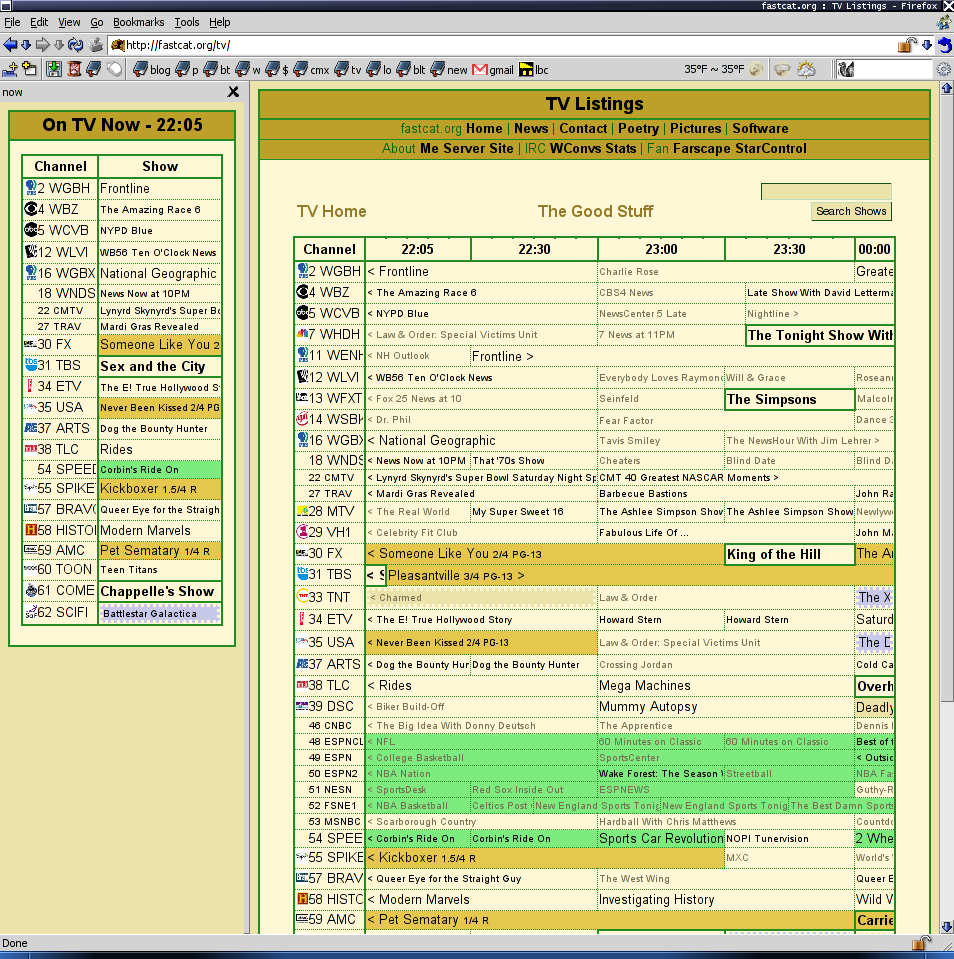Open the 'tv' bookmark in the toolbar
954x959 pixels.
point(348,70)
